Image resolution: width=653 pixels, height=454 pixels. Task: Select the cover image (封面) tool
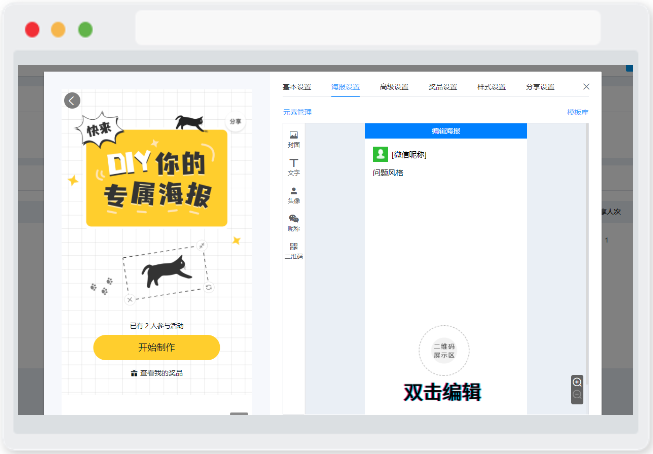point(294,139)
